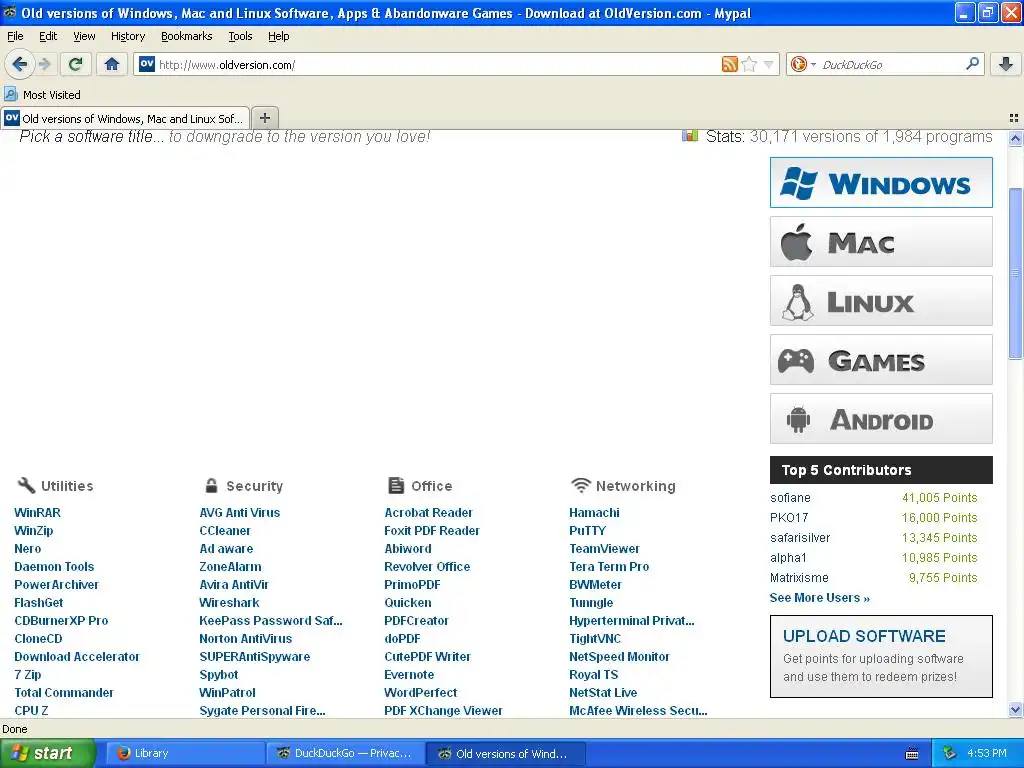Click the system tray network icon
This screenshot has width=1024, height=768.
click(950, 753)
